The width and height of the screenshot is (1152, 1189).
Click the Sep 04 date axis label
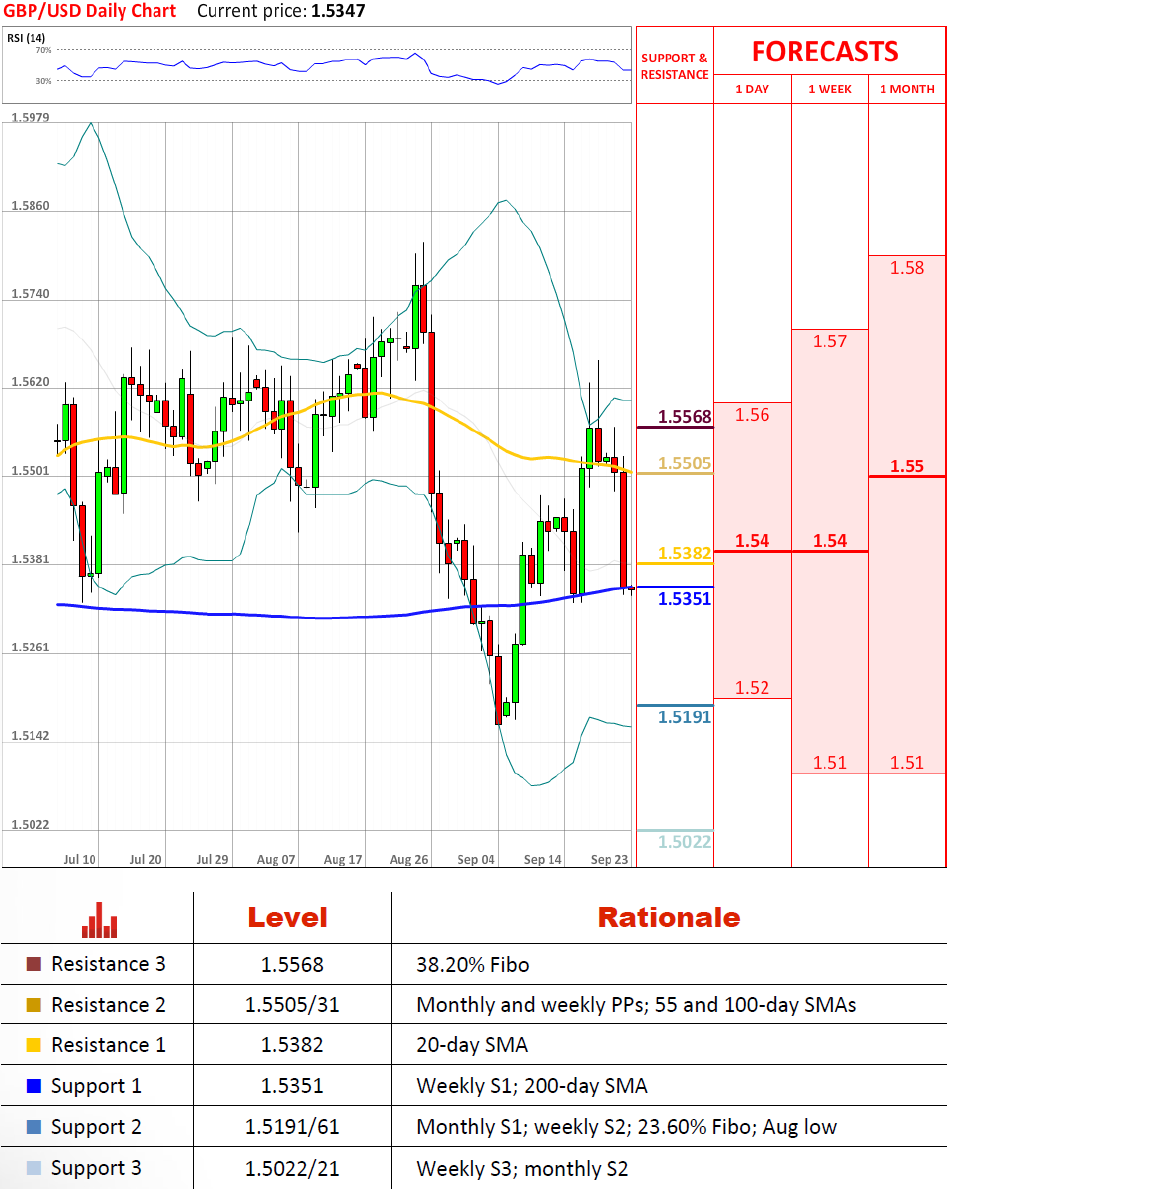tap(476, 859)
